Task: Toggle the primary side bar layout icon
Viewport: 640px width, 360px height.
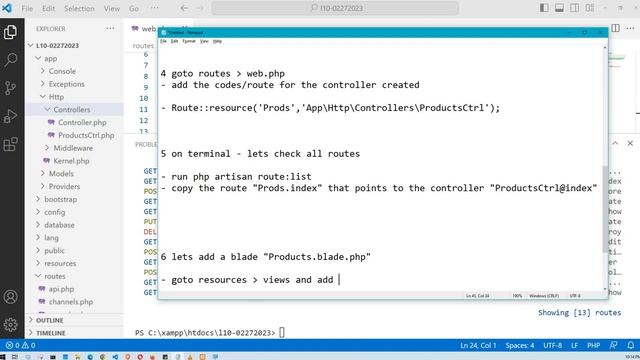Action: tap(544, 8)
